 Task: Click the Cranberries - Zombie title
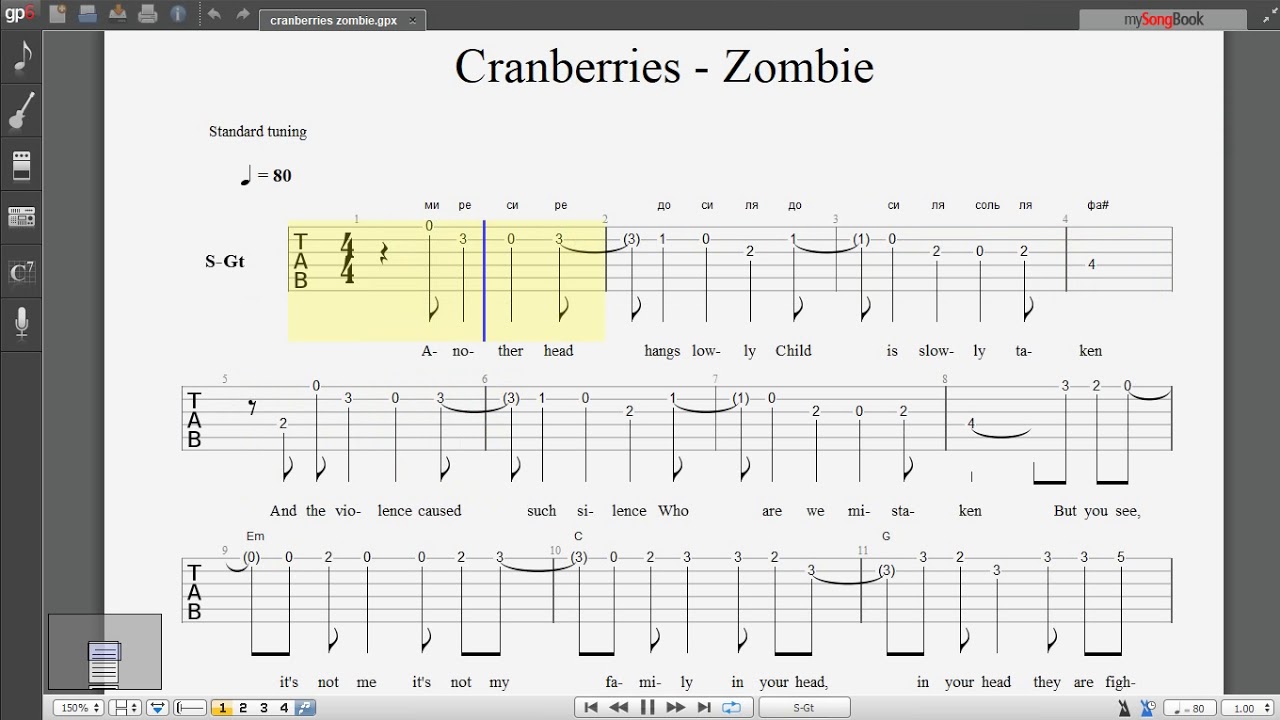click(664, 67)
